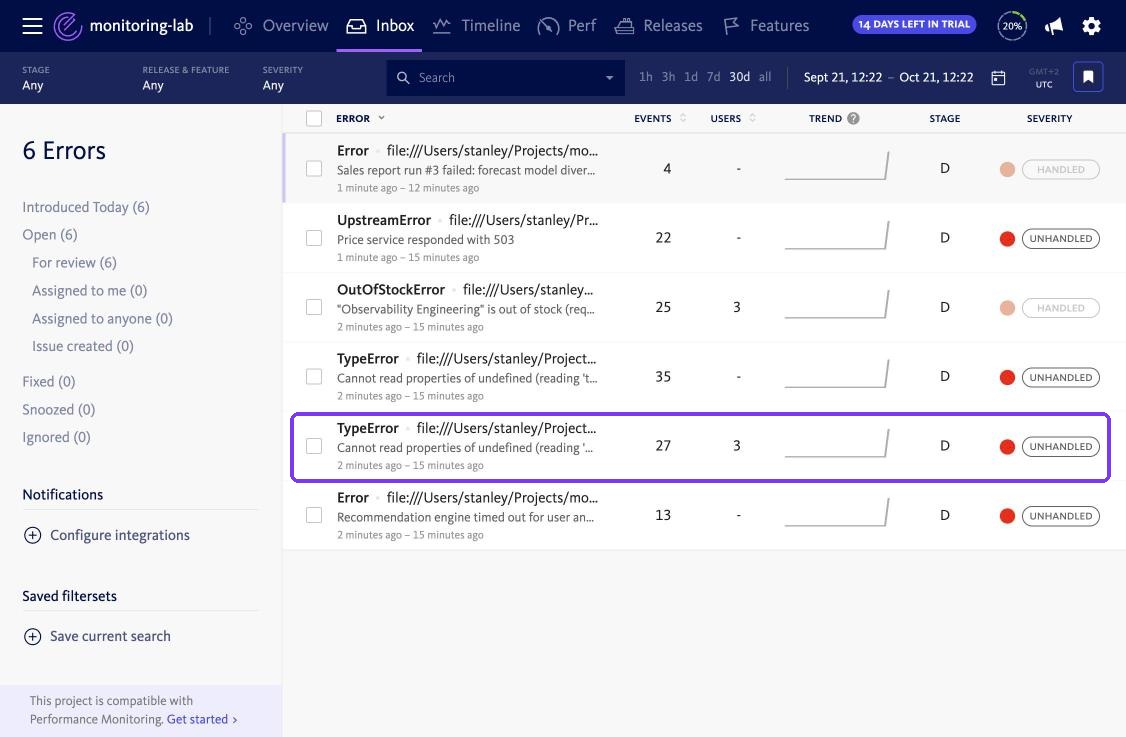Go to the Features tab
This screenshot has height=737, width=1126.
766,26
